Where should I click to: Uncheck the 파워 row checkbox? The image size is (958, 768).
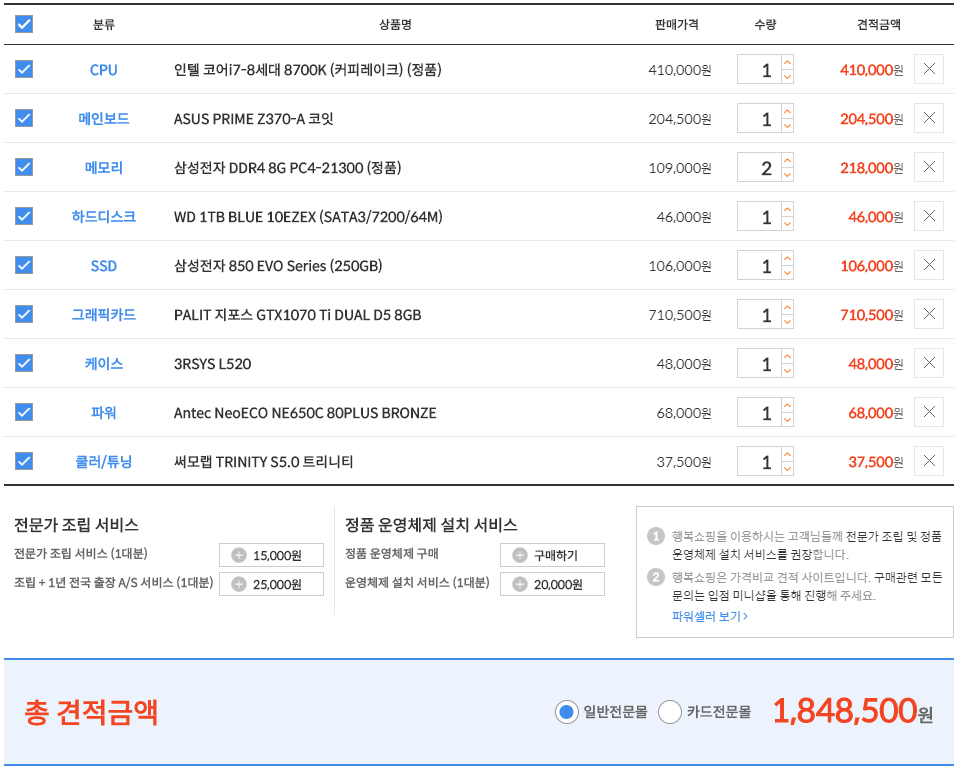pos(24,412)
